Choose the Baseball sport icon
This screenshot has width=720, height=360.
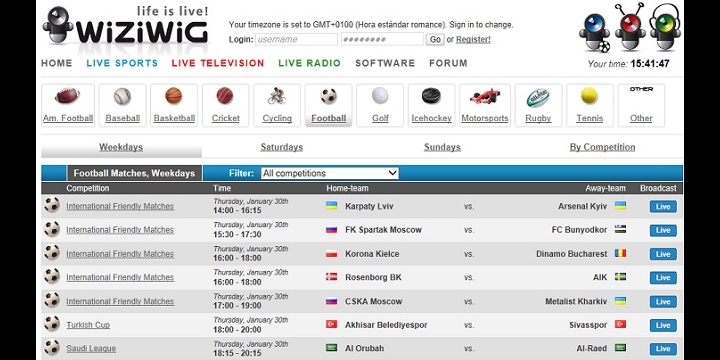[x=122, y=96]
